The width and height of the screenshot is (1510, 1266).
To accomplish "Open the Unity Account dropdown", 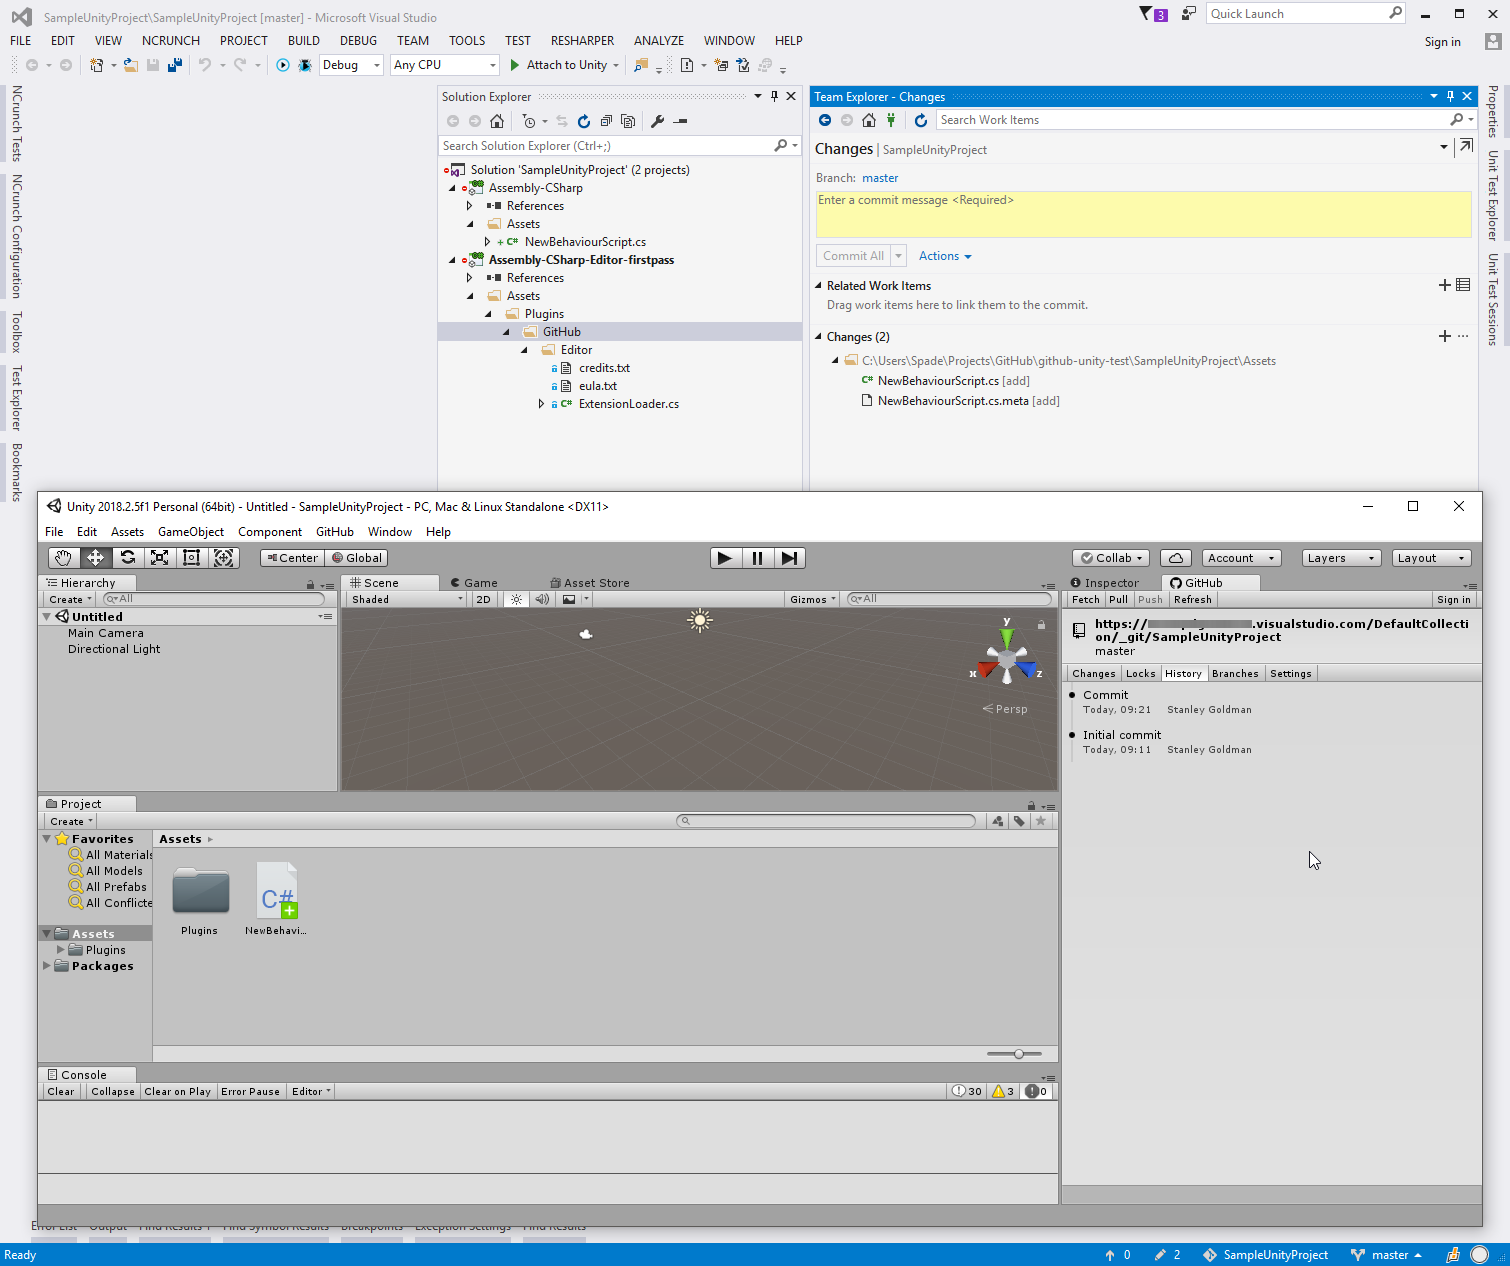I will pos(1241,558).
